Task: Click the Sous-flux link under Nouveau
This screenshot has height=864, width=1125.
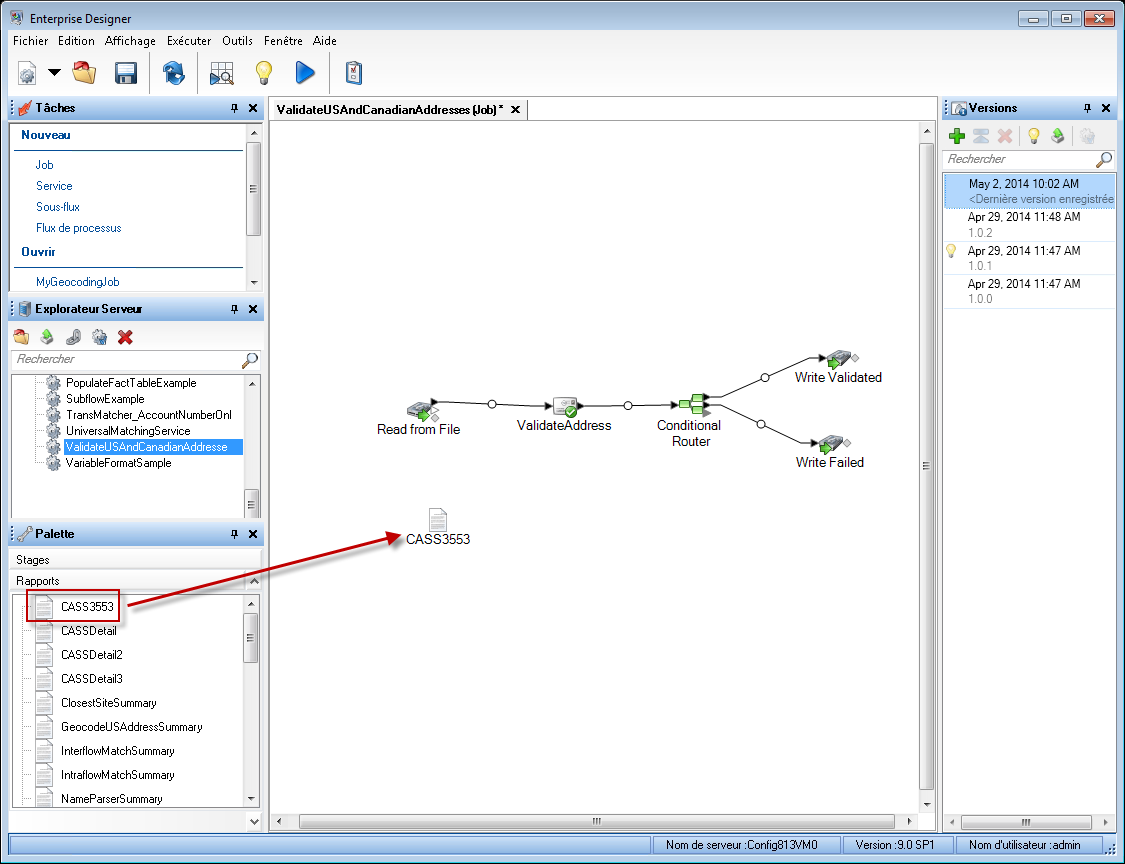Action: click(58, 207)
